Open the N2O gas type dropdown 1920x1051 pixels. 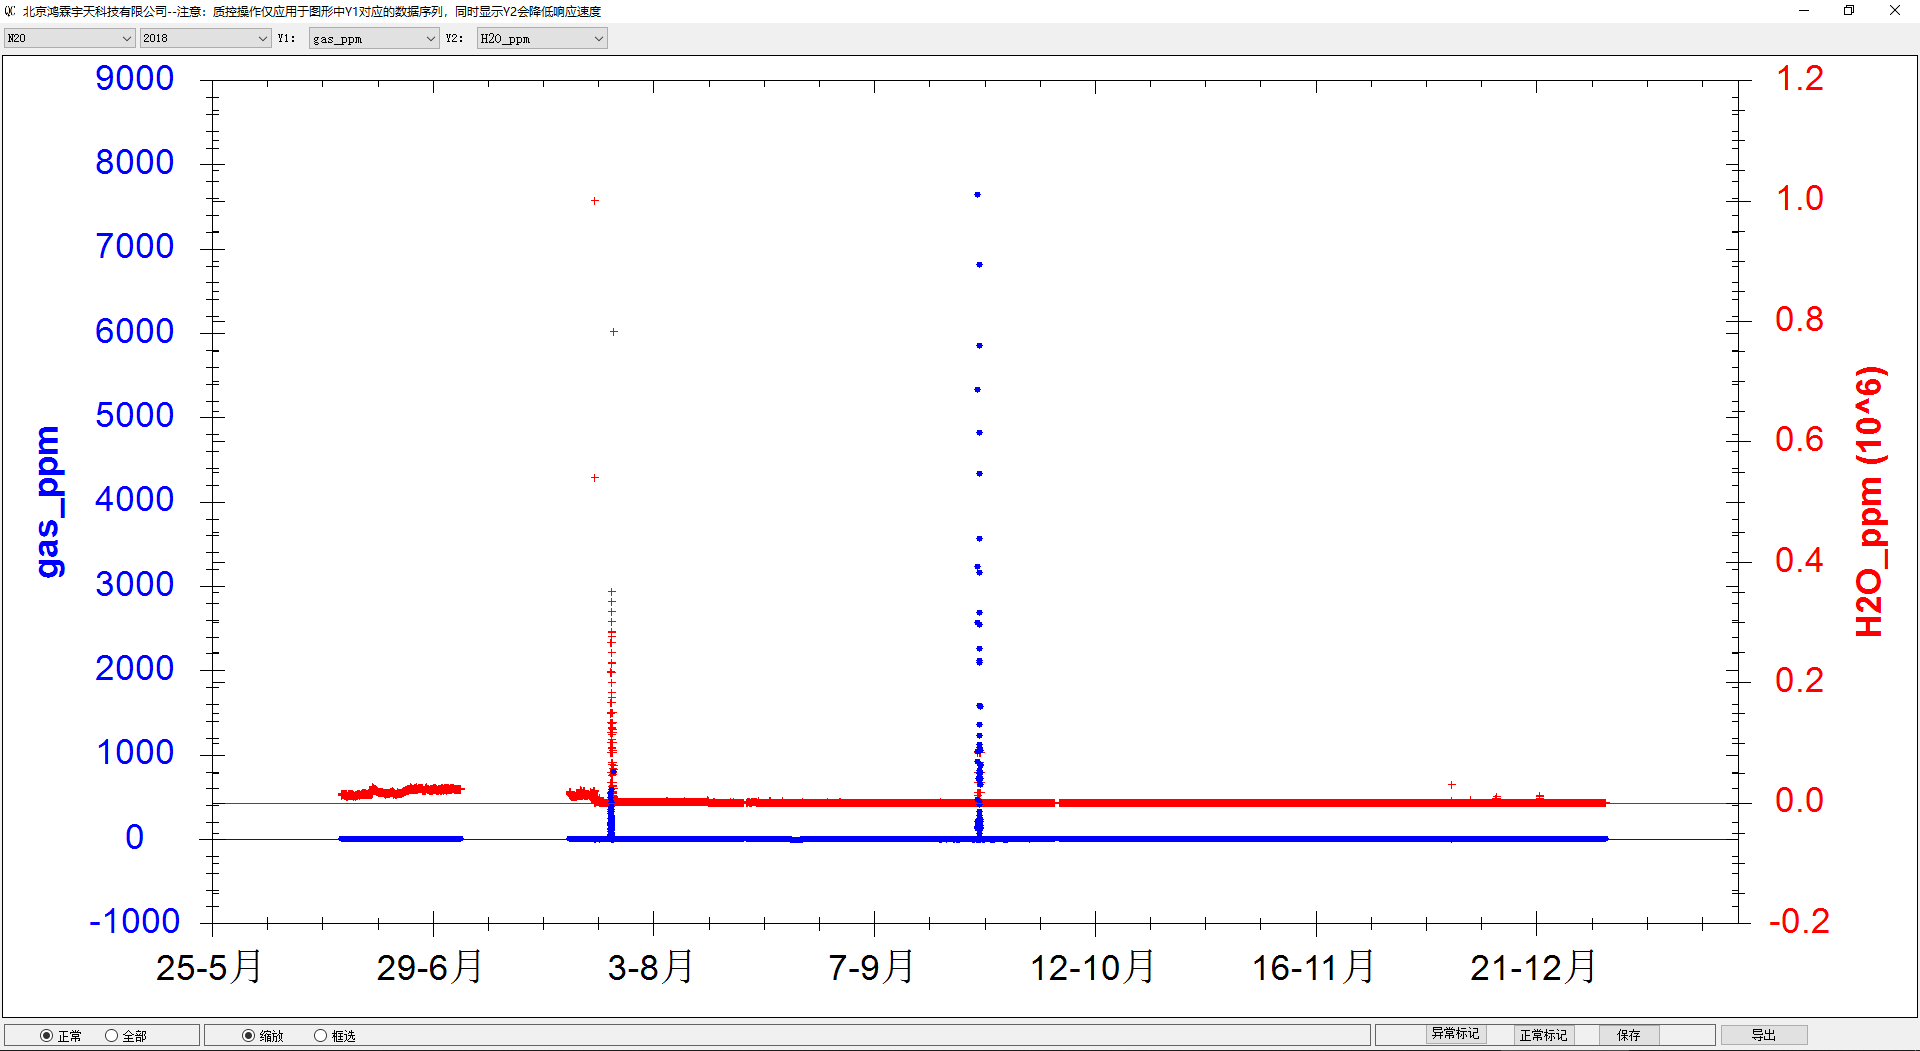click(x=69, y=38)
